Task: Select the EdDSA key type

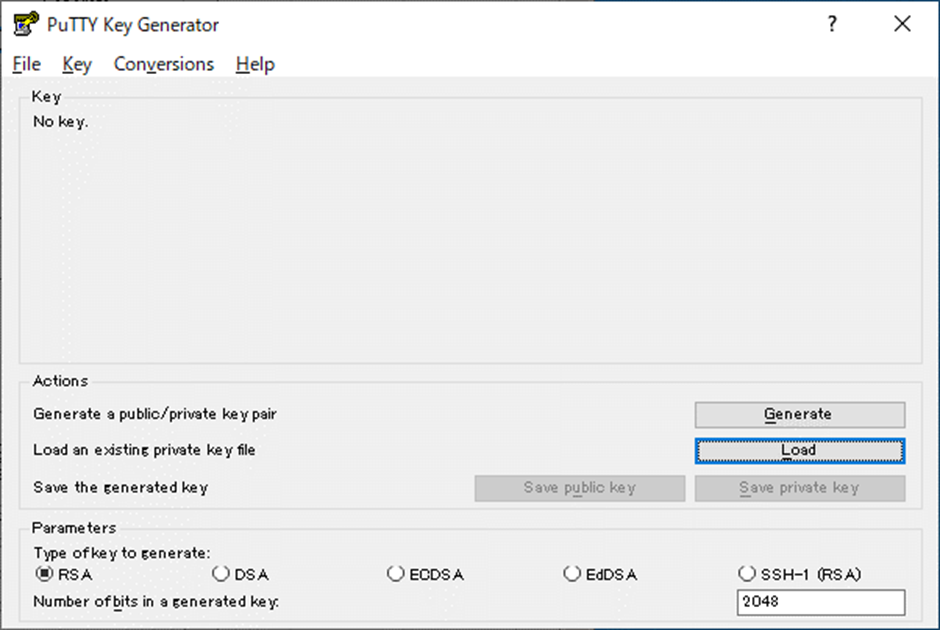Action: [600, 574]
